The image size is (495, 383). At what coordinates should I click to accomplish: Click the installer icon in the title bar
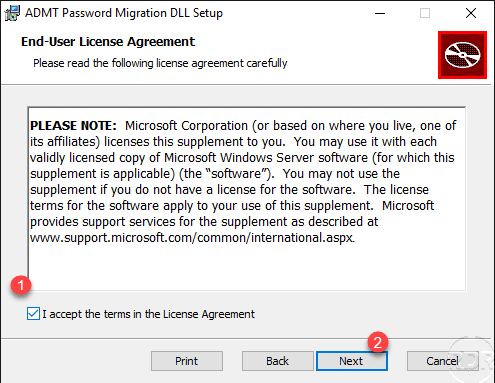12,13
